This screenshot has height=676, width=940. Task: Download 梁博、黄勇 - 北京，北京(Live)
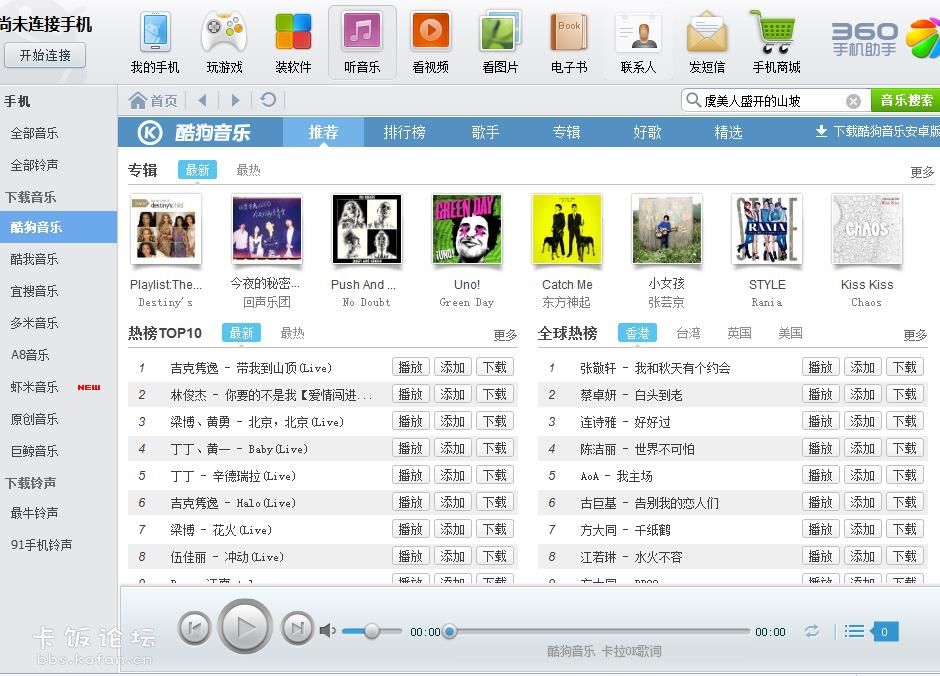click(x=495, y=421)
